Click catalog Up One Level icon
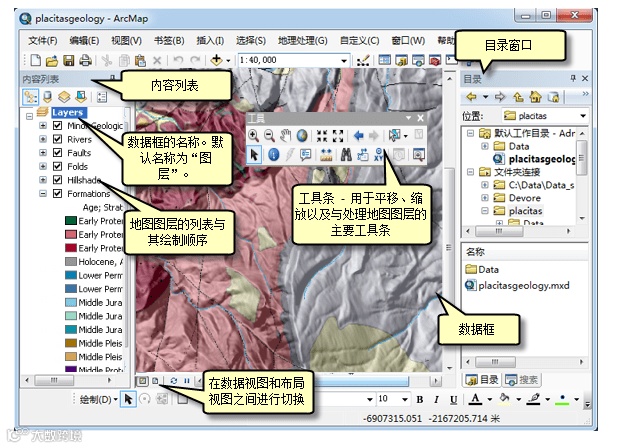 (518, 97)
